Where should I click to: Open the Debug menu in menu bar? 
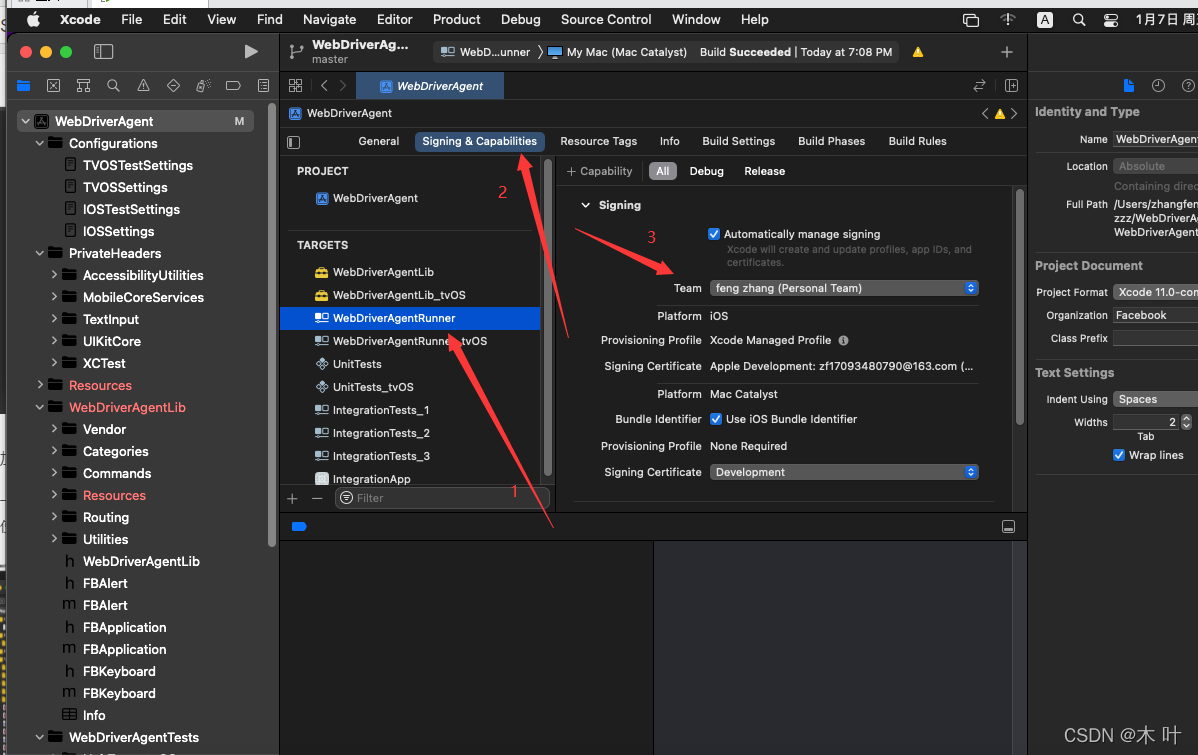520,19
